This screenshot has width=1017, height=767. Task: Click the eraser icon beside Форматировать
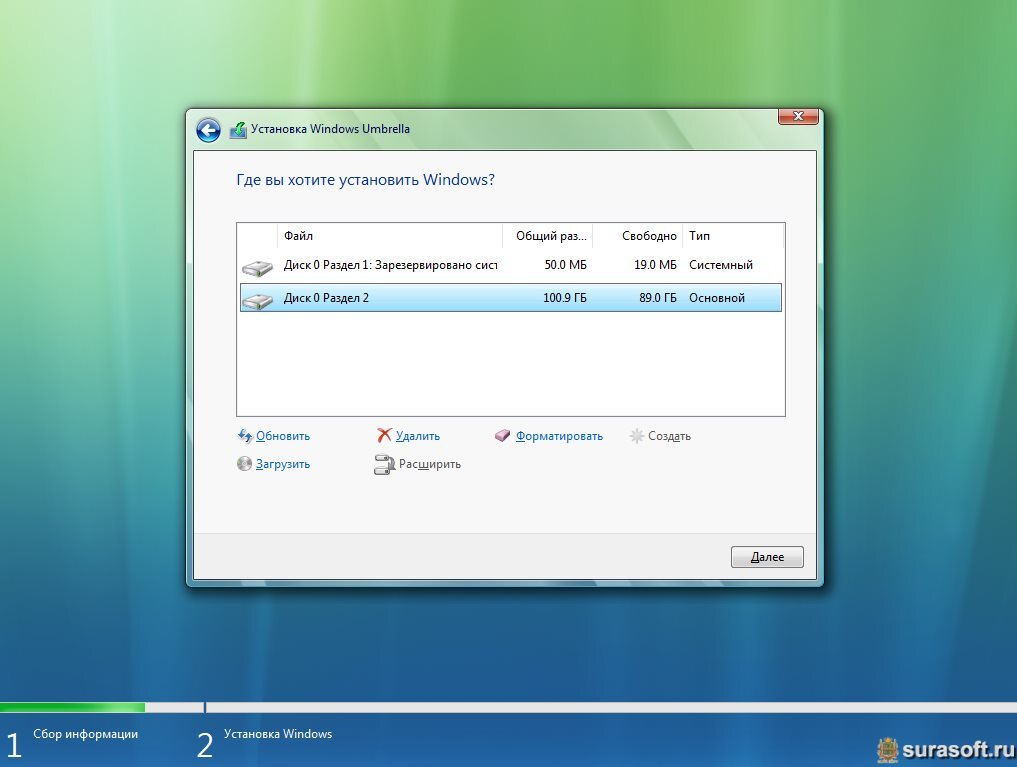[503, 436]
